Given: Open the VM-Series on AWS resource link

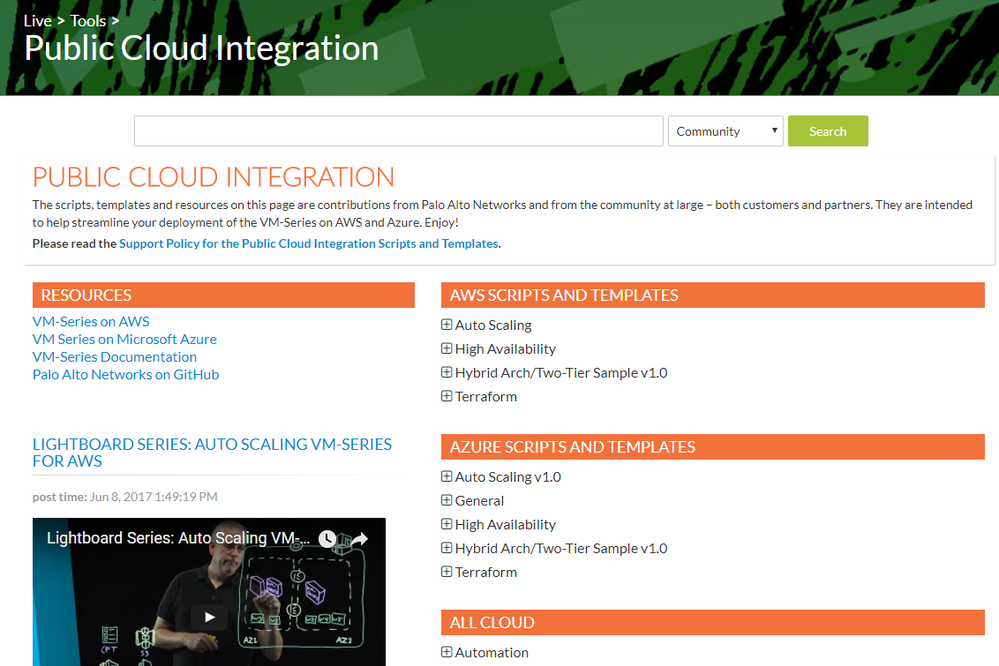Looking at the screenshot, I should (x=91, y=321).
